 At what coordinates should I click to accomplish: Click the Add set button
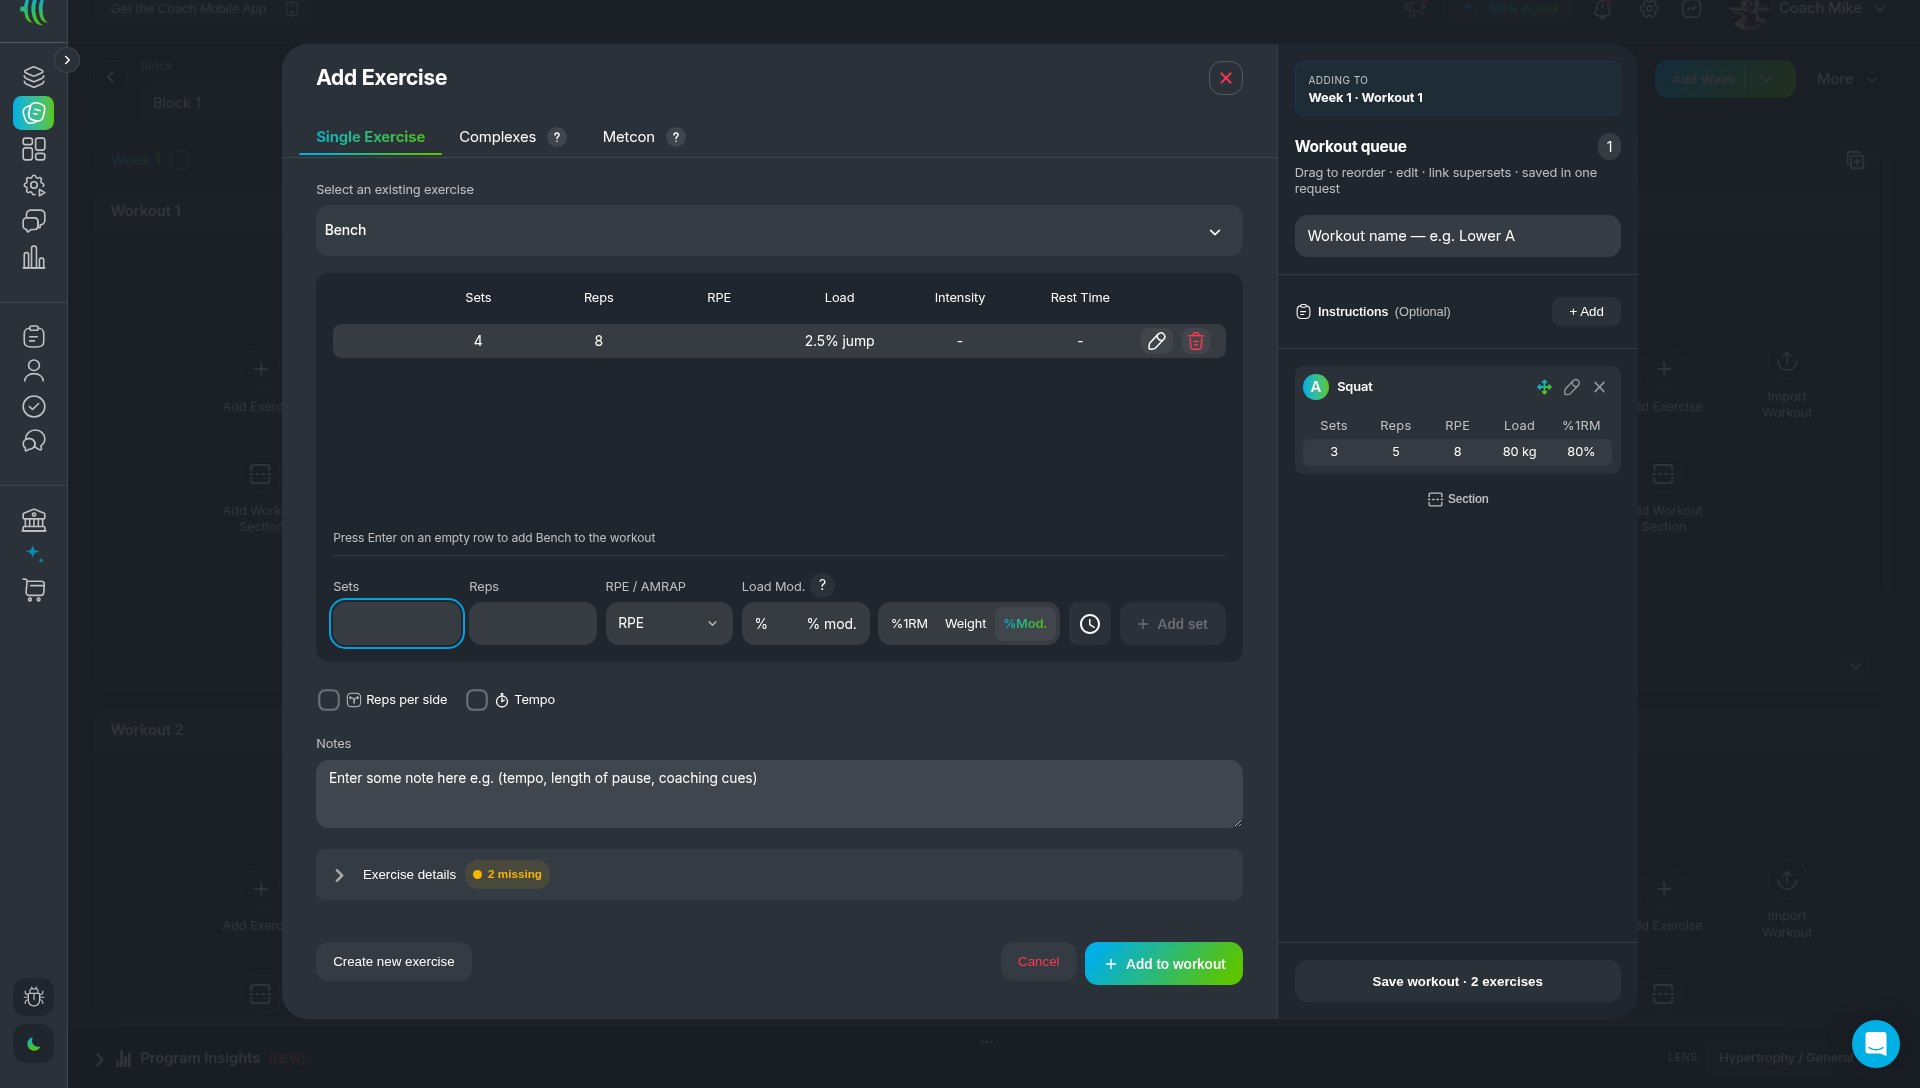[1172, 624]
